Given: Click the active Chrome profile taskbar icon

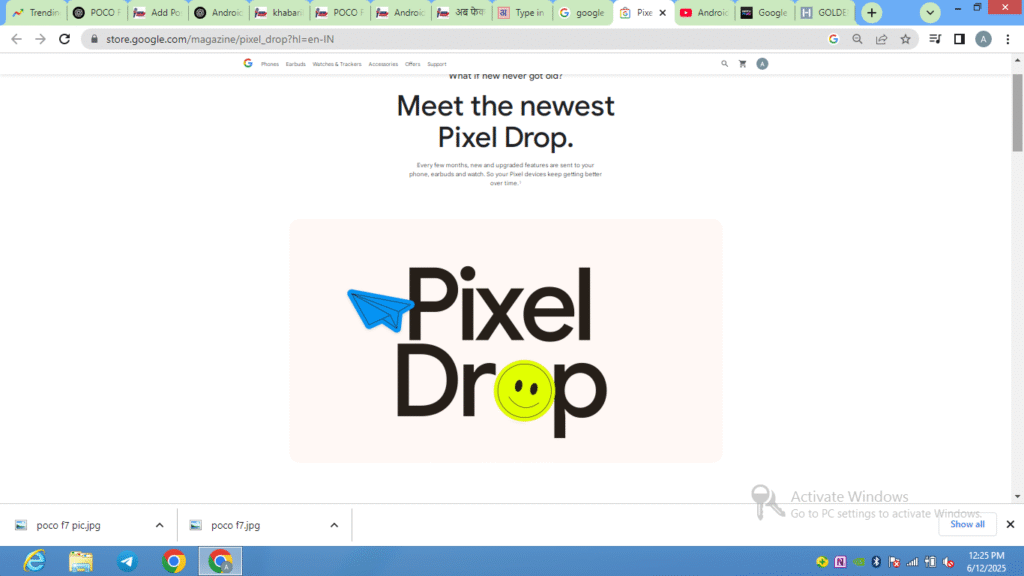Looking at the screenshot, I should [220, 561].
